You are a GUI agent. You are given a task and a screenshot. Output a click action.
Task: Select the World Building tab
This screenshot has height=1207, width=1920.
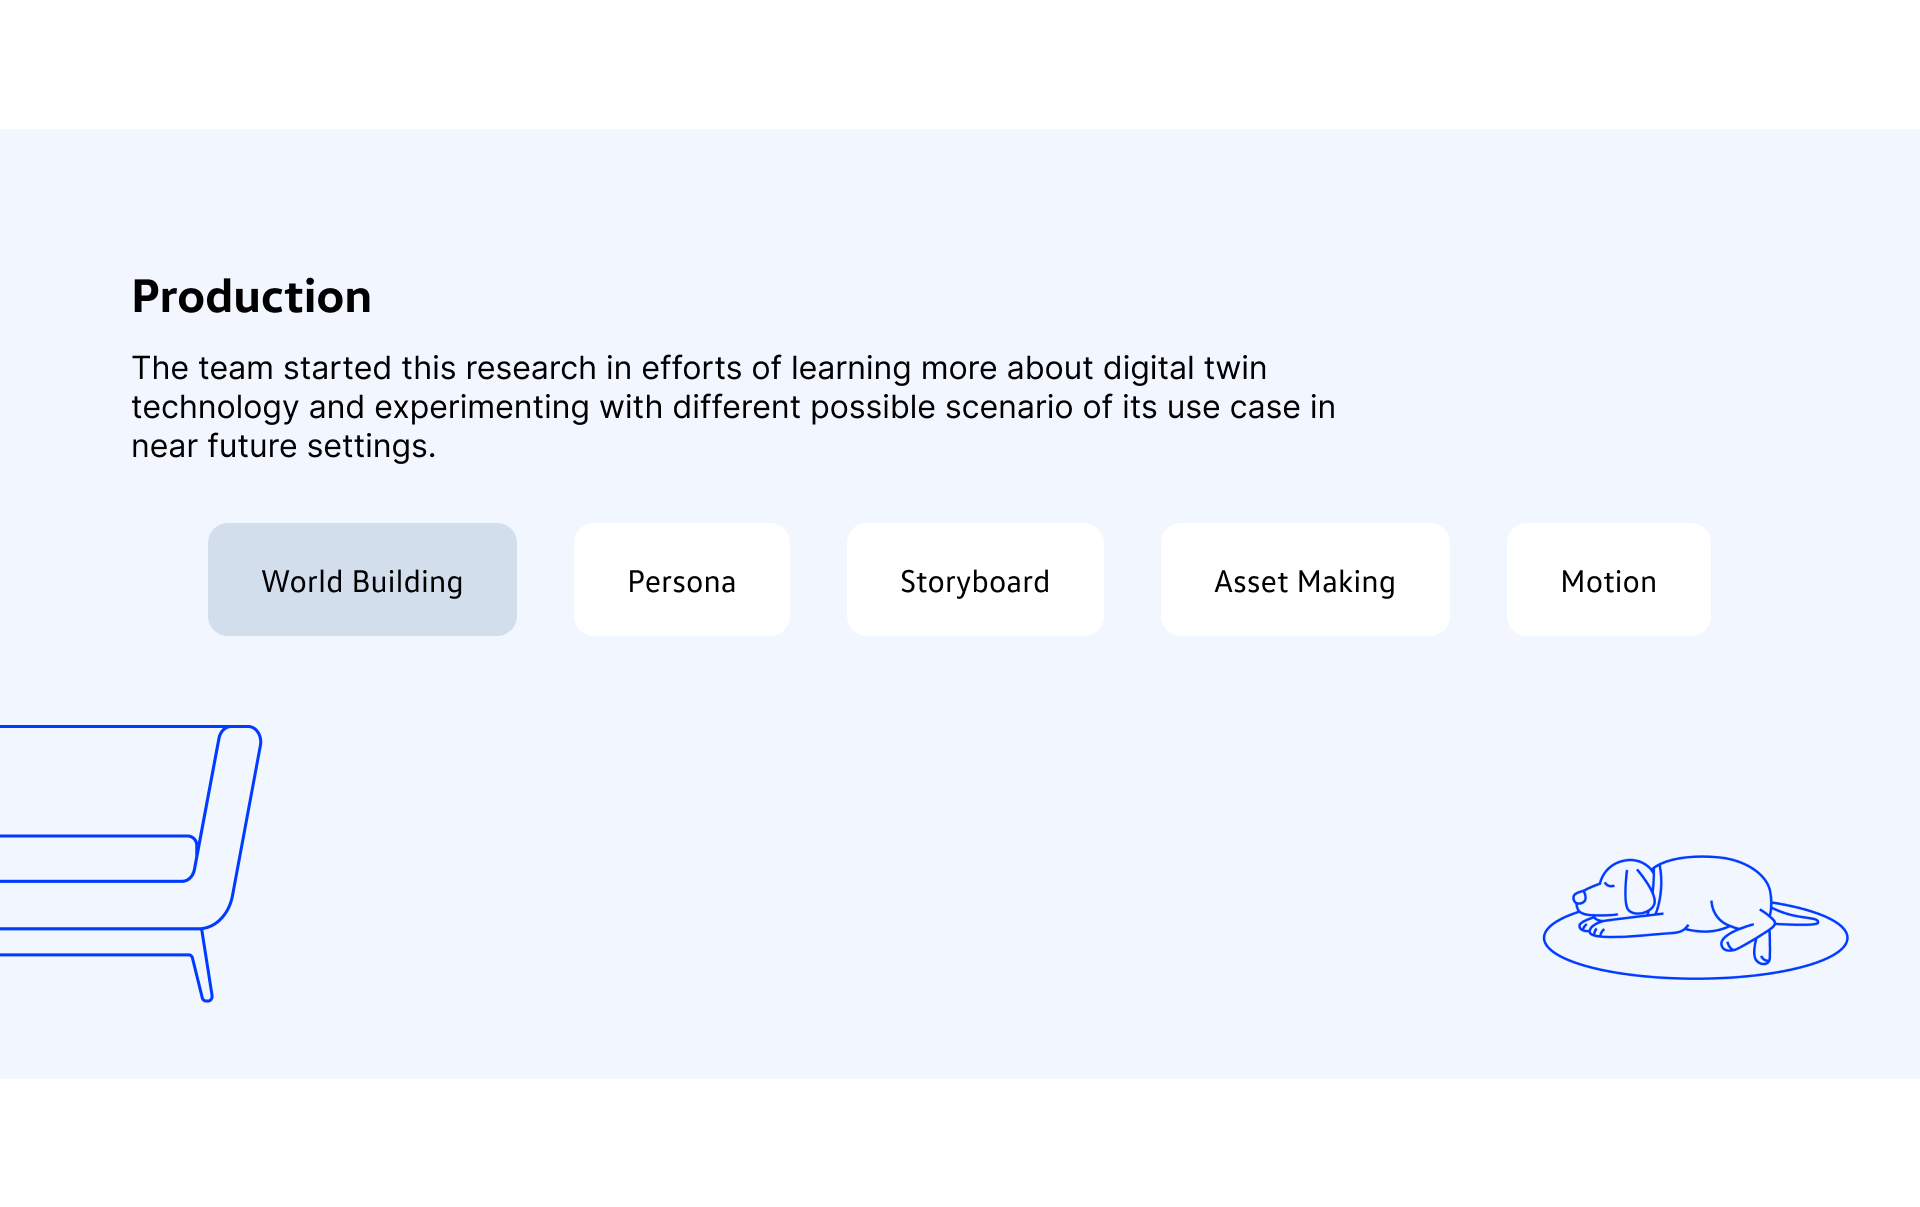[x=362, y=580]
